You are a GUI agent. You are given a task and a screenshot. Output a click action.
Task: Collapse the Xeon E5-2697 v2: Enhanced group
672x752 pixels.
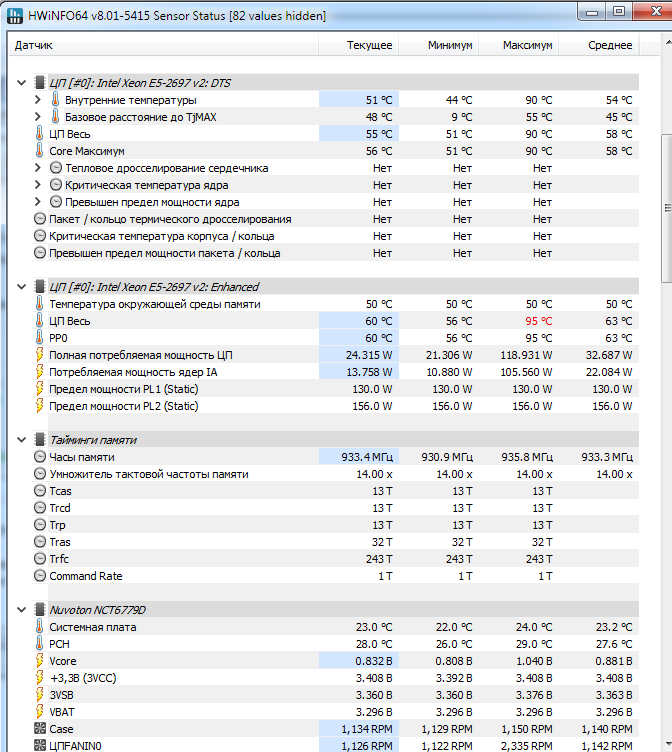21,287
